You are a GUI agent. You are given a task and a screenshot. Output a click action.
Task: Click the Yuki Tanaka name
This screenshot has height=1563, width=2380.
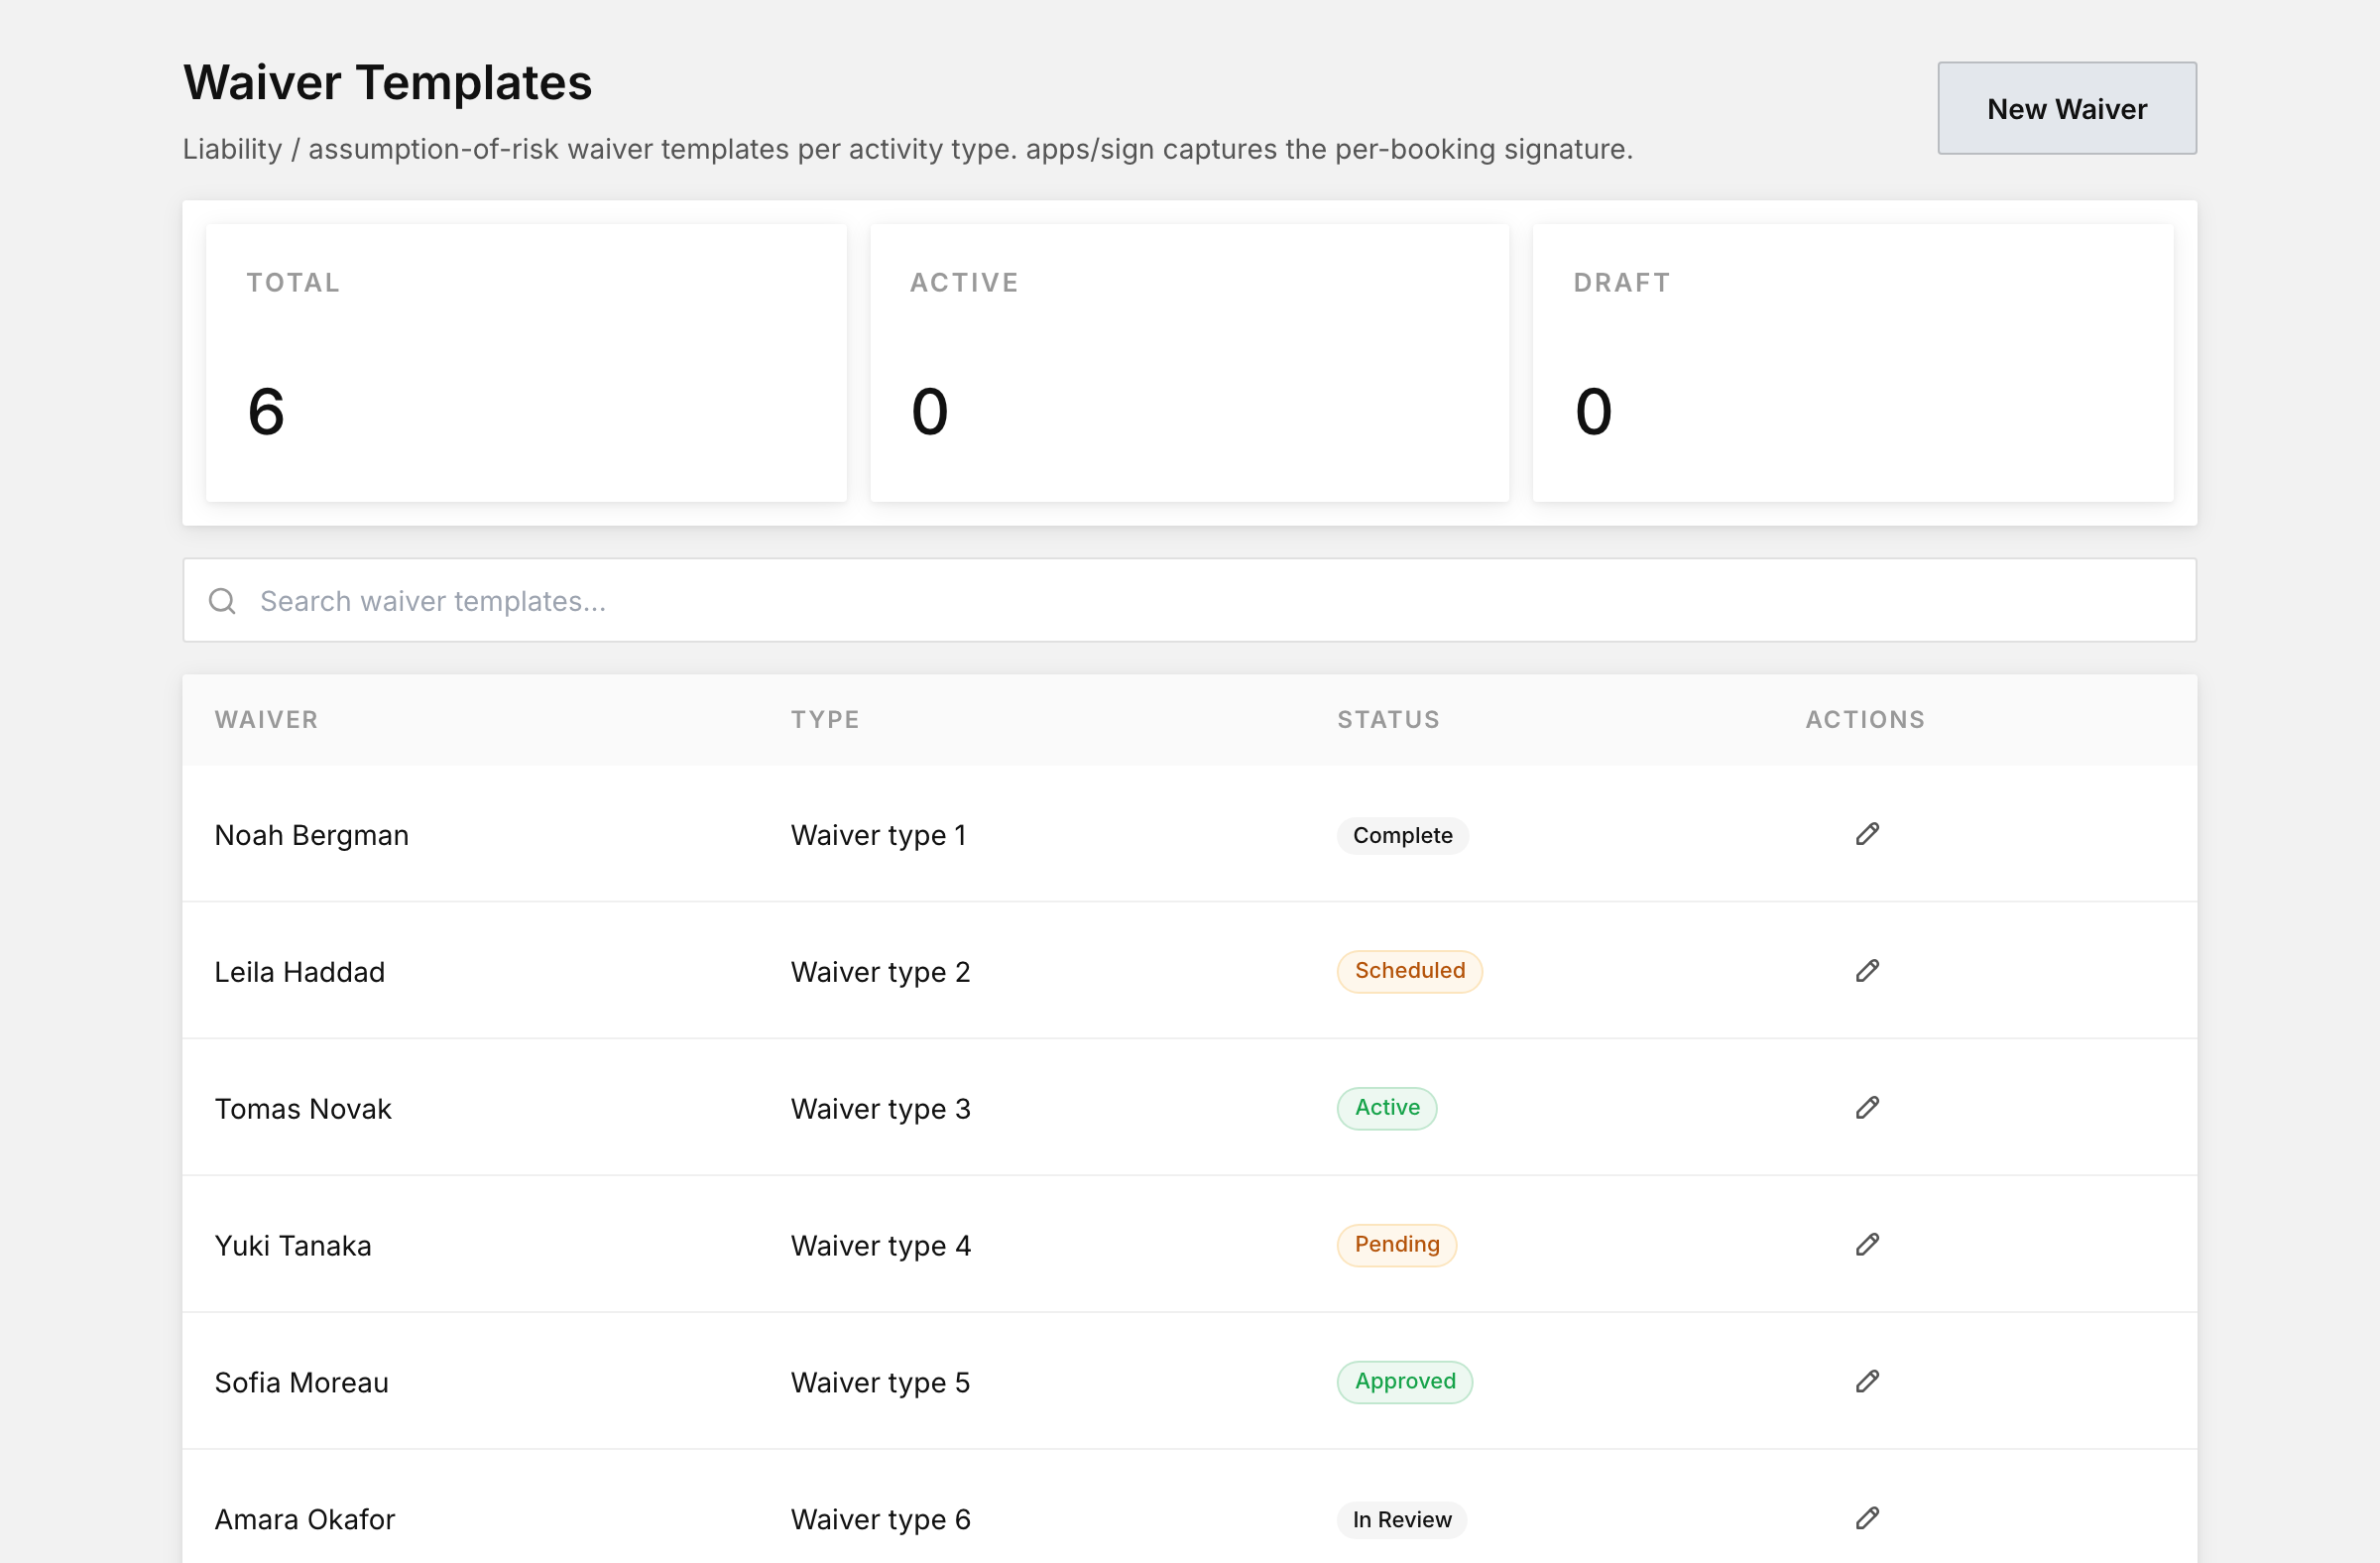pos(292,1246)
